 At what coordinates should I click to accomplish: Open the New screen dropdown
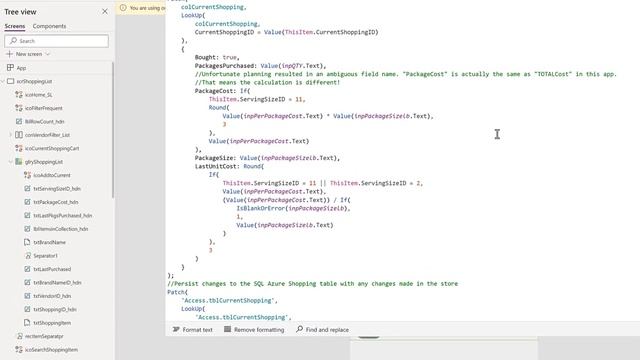coord(47,54)
